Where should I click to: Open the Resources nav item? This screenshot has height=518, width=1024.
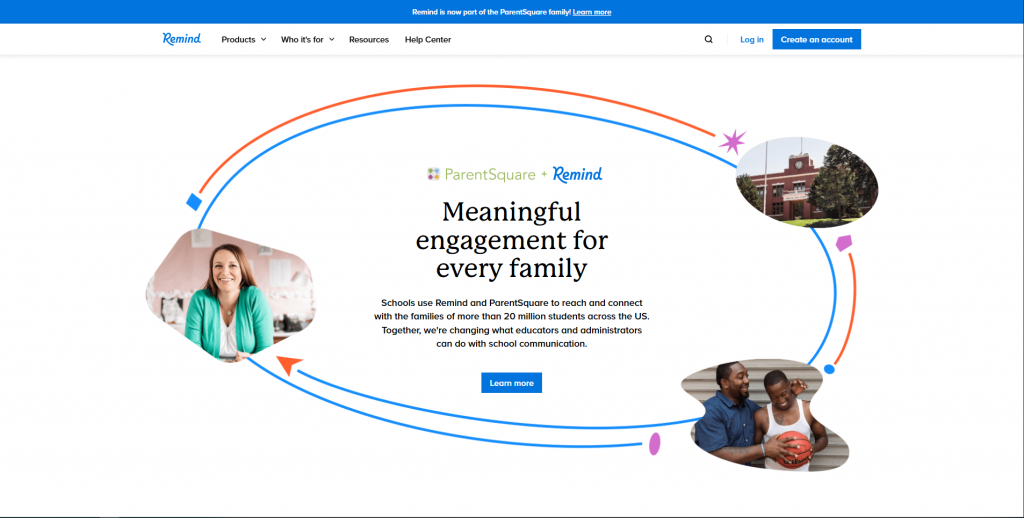[368, 39]
